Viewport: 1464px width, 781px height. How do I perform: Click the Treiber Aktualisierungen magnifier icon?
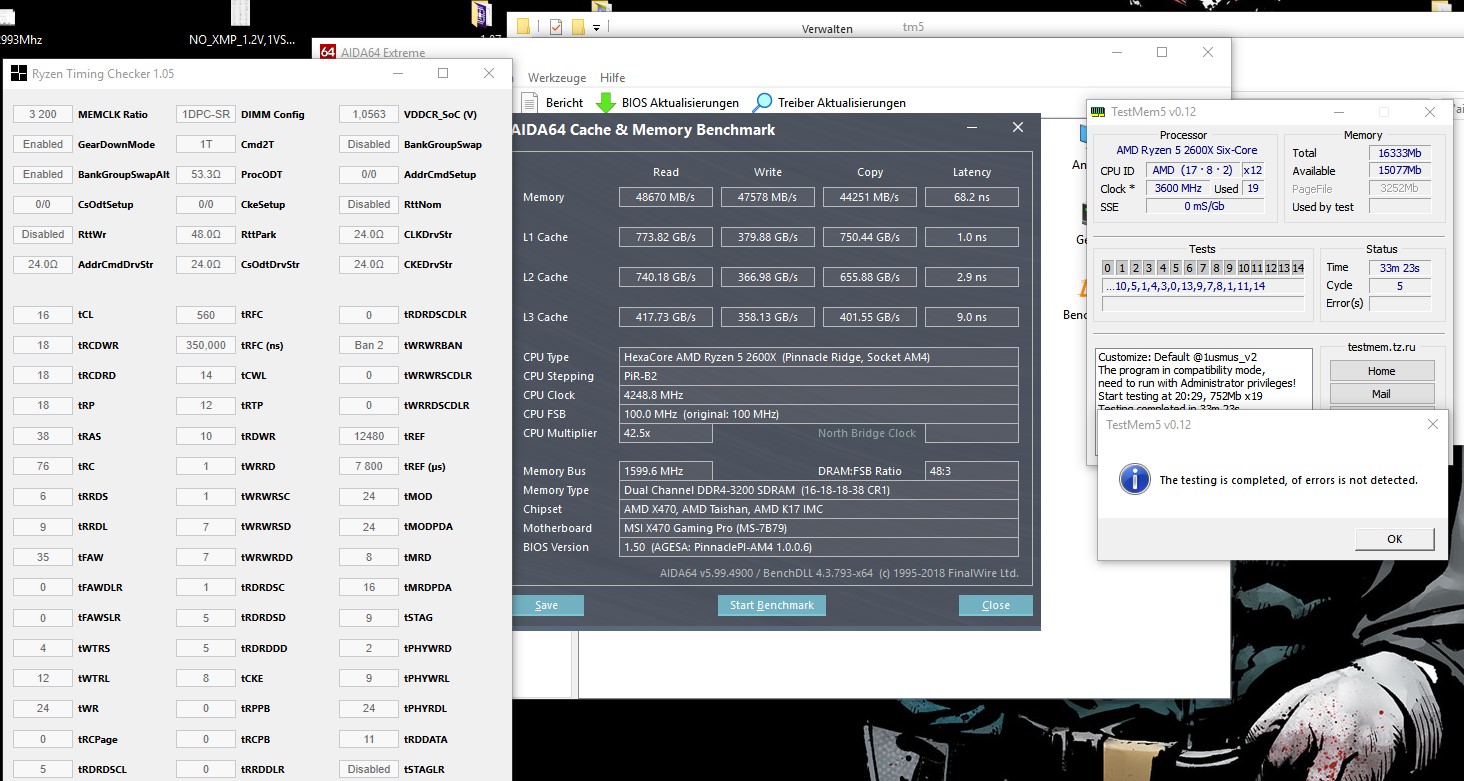(763, 102)
